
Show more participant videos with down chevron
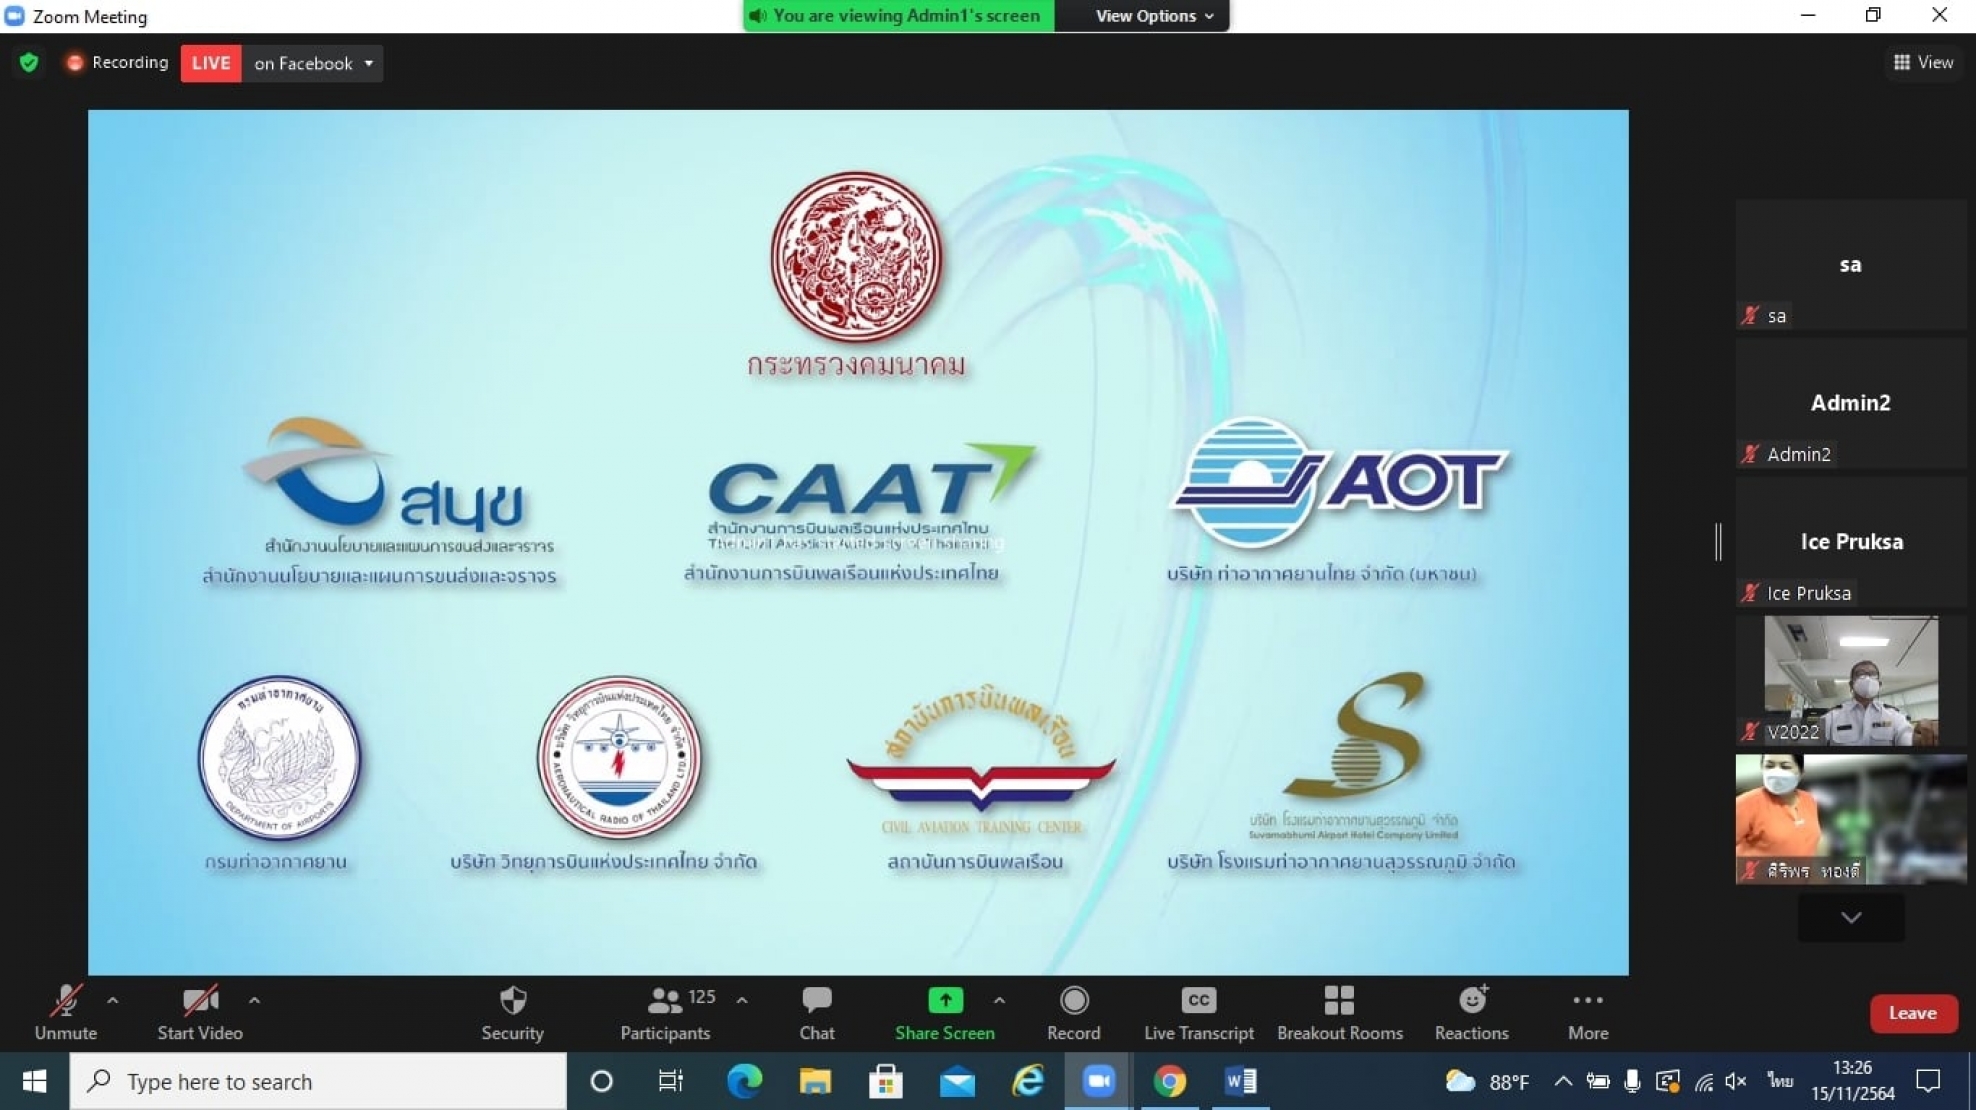[x=1851, y=917]
